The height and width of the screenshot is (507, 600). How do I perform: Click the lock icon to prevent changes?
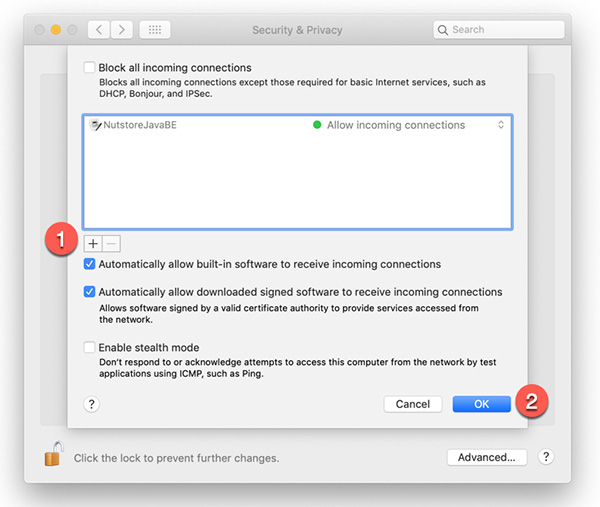[53, 456]
